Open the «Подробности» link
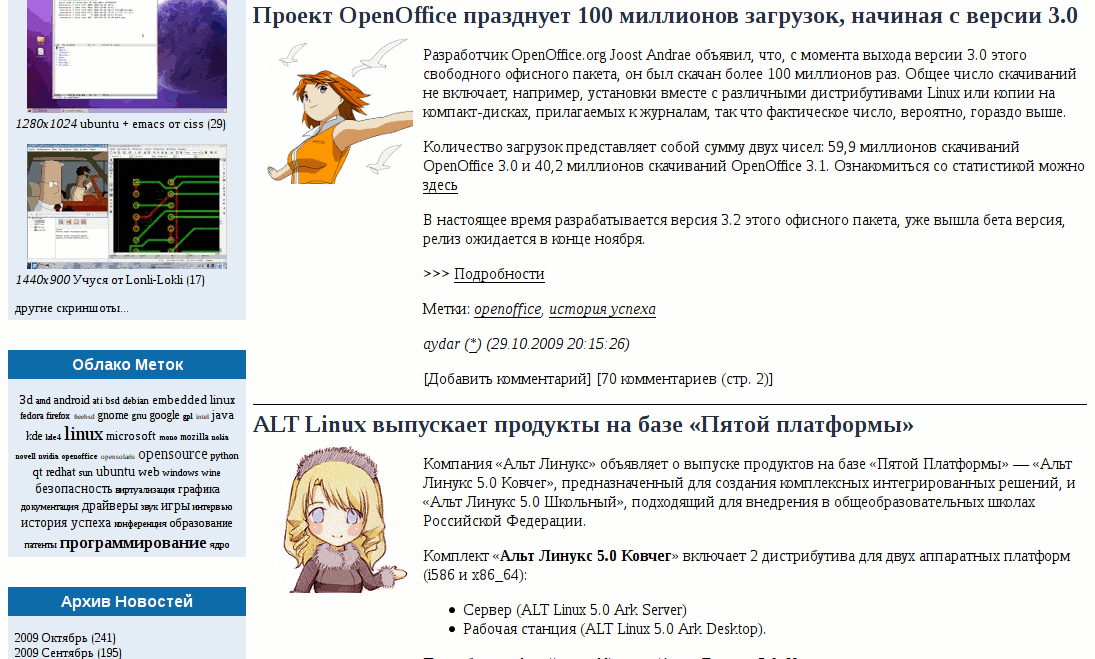Screen dimensions: 1095x659 pos(499,274)
